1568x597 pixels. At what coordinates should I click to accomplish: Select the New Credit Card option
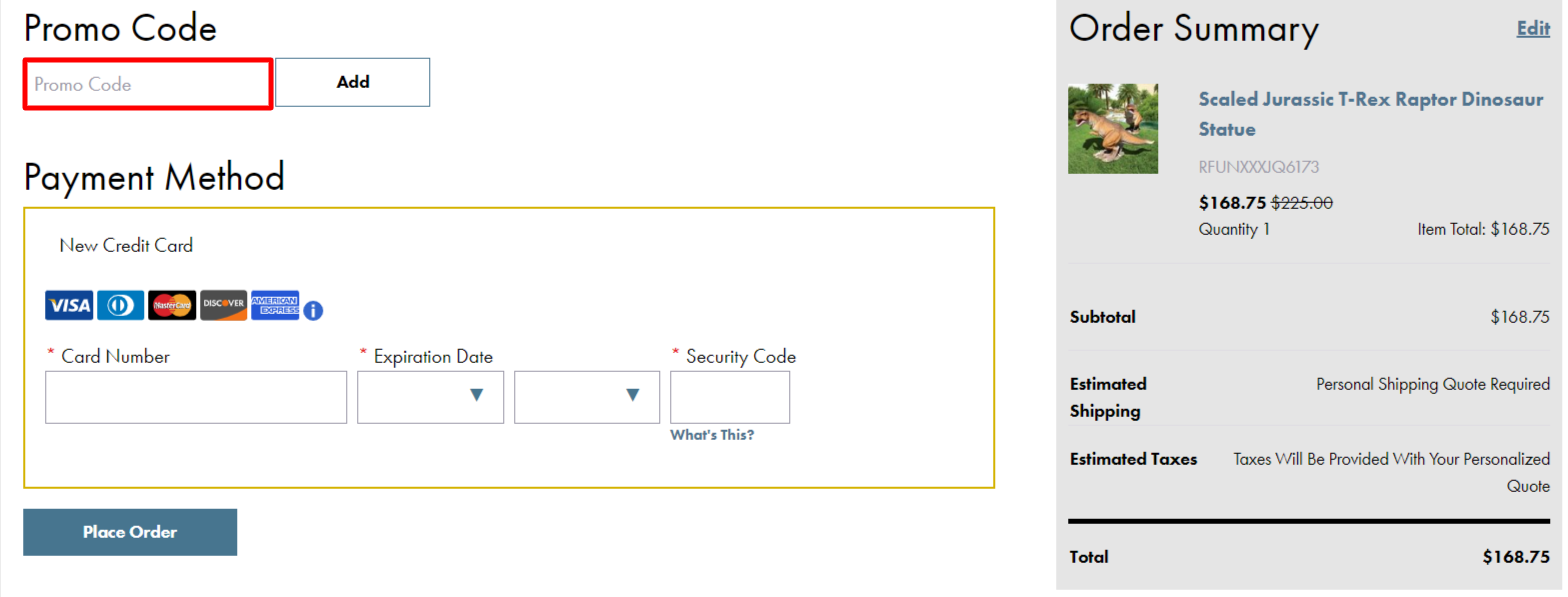click(x=126, y=245)
